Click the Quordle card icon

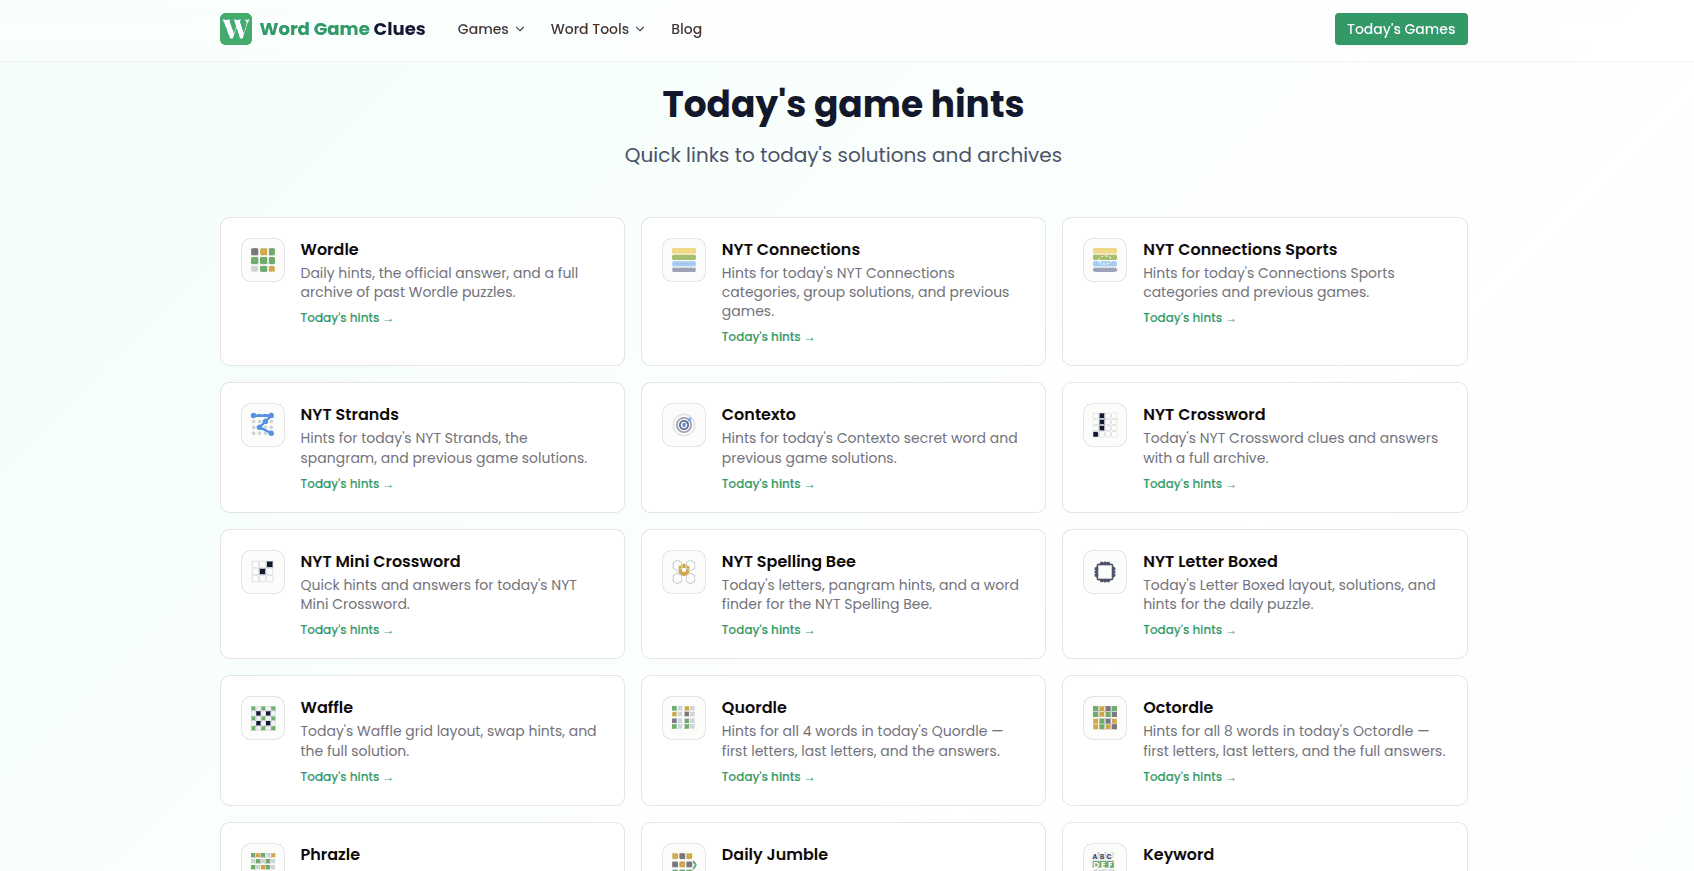[684, 718]
